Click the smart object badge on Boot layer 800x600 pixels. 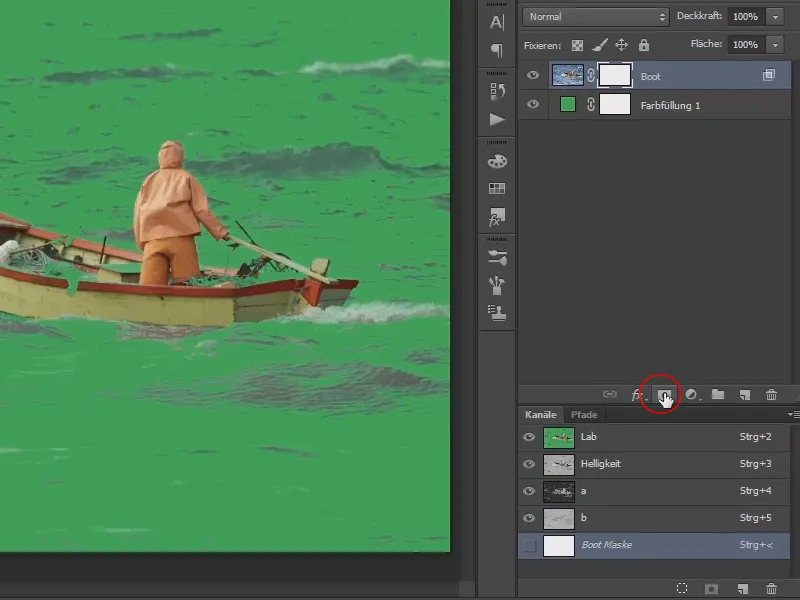coord(769,76)
